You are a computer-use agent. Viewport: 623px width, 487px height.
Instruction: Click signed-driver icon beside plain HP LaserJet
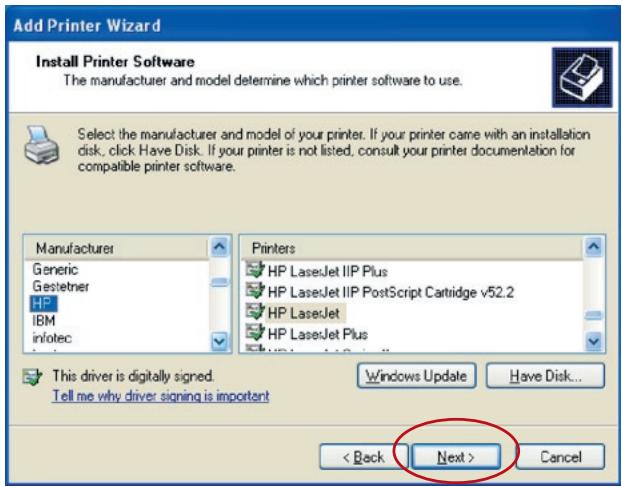coord(255,312)
